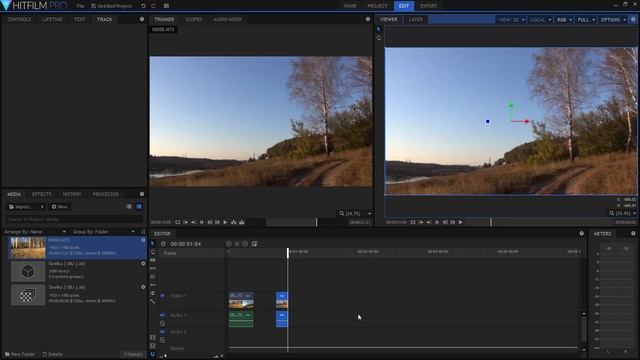Set the in point in the Viewer
640x360 pixels.
421,222
